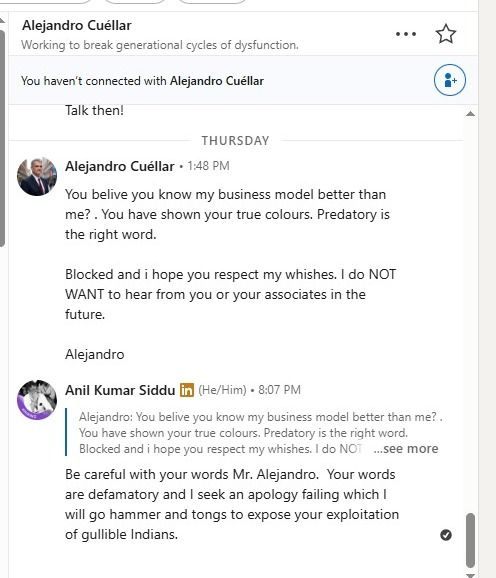Click the message list scrollbar thumb
496x578 pixels.
[470, 540]
